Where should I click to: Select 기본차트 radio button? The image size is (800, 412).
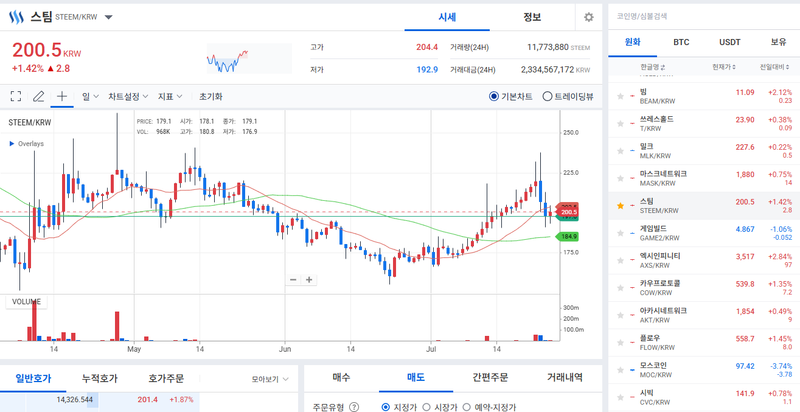tap(493, 96)
